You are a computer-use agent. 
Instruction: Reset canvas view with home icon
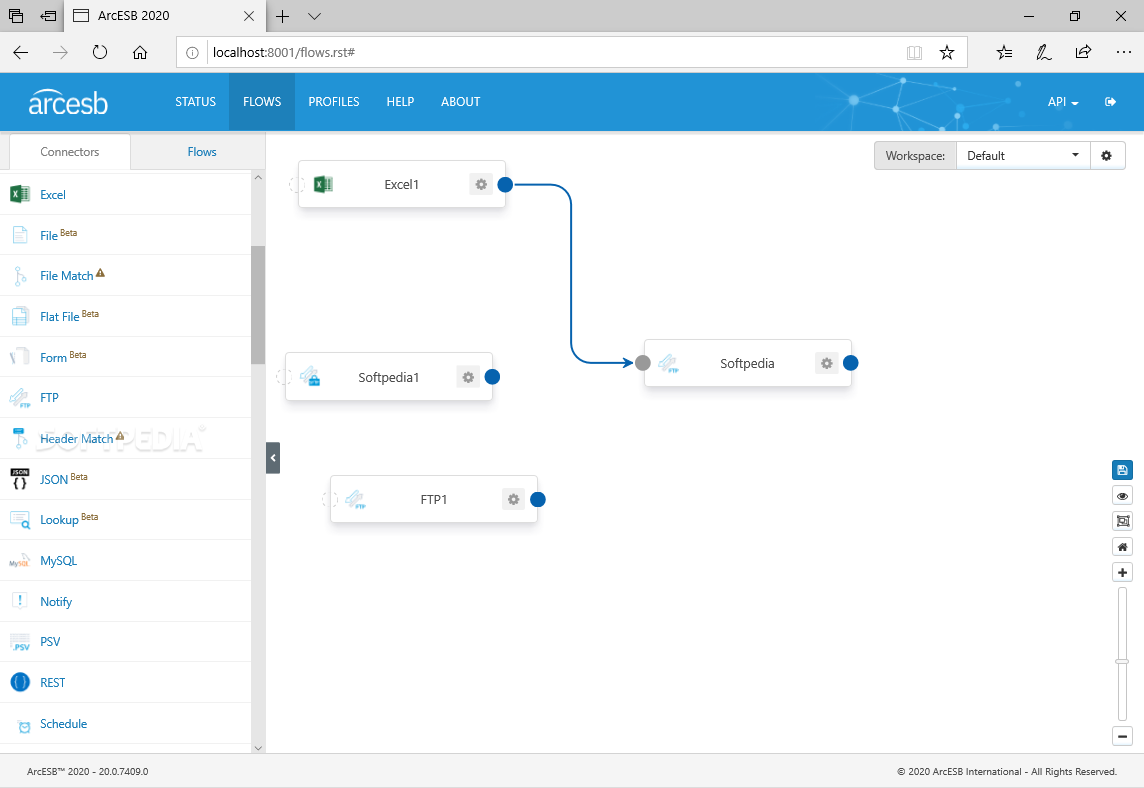tap(1122, 546)
